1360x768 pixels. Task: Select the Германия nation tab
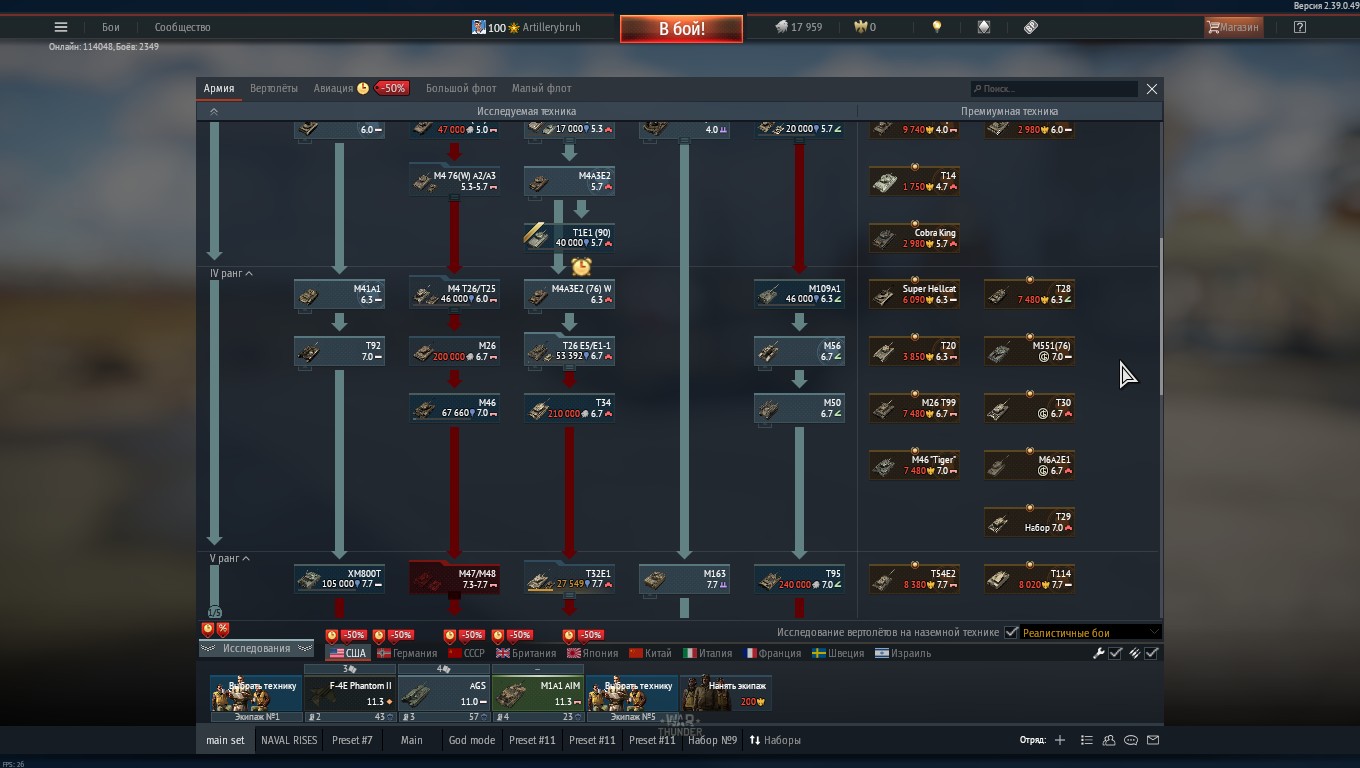pos(407,653)
